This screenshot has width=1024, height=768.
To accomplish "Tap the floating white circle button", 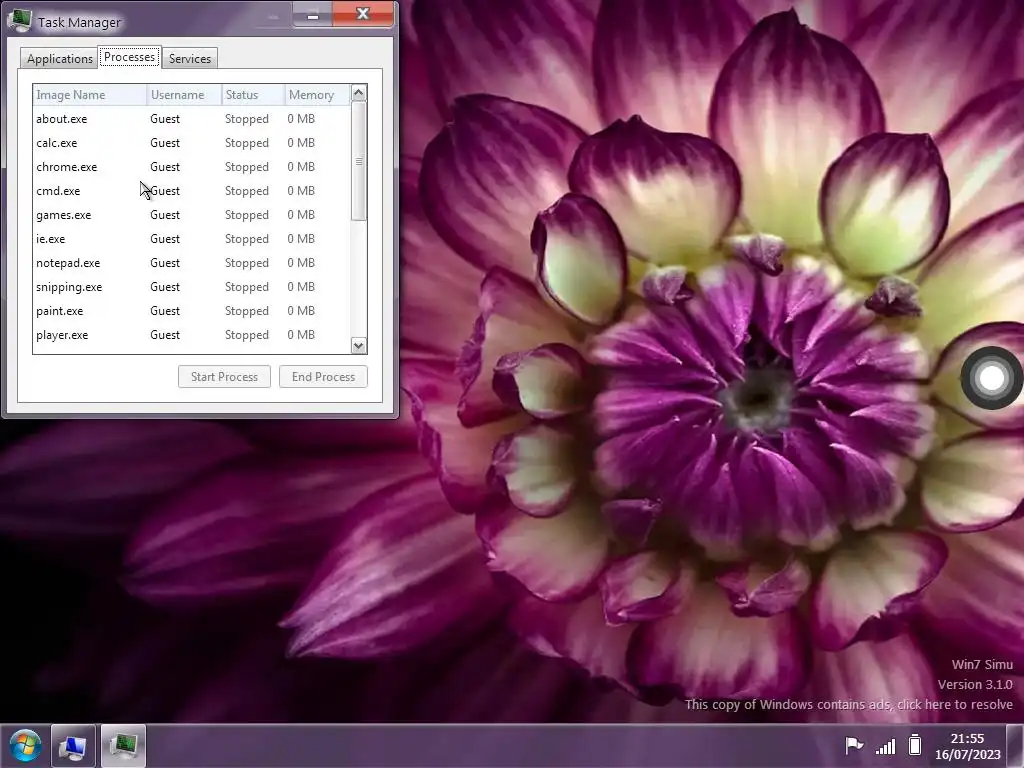I will 991,377.
